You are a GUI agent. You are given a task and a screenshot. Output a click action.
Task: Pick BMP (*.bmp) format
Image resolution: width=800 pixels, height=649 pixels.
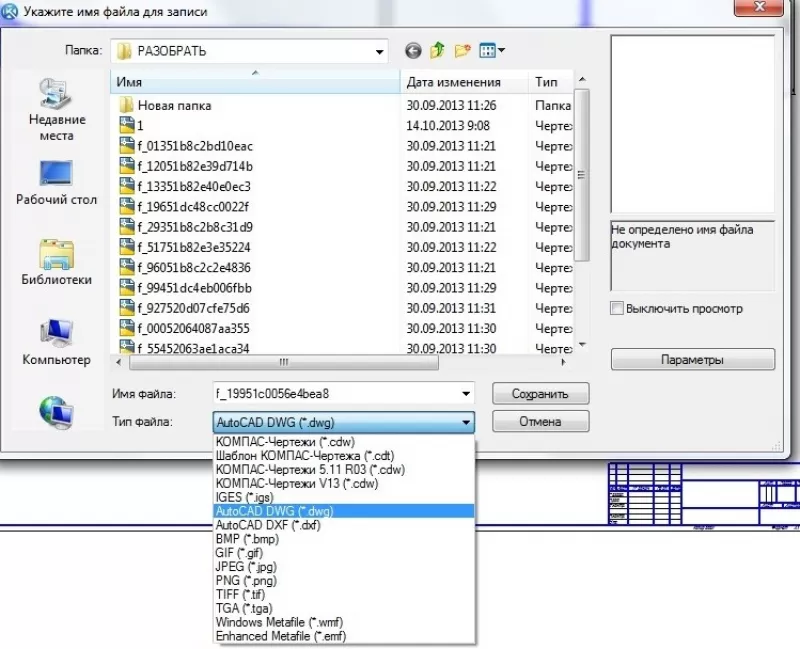click(344, 539)
